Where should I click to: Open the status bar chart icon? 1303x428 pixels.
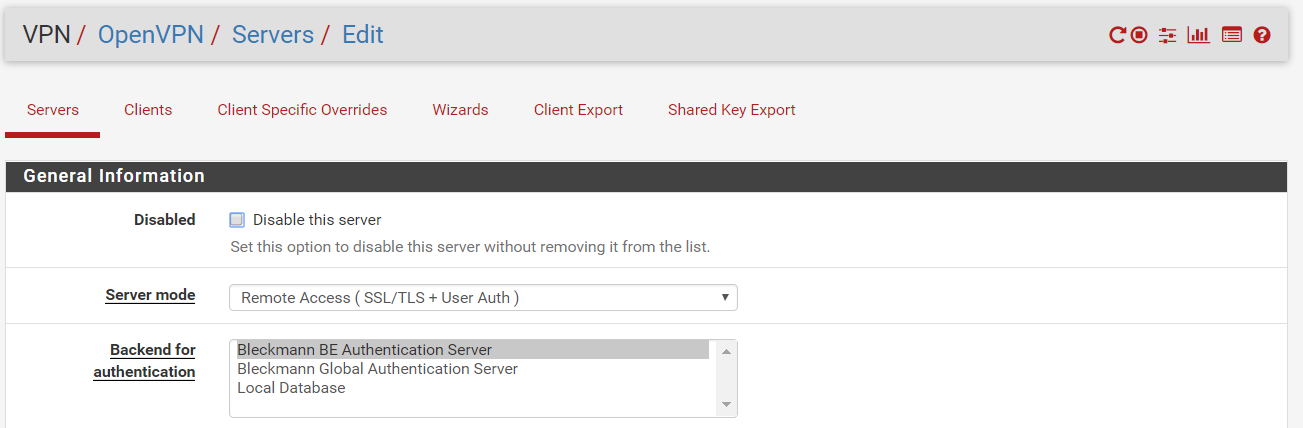click(x=1198, y=35)
